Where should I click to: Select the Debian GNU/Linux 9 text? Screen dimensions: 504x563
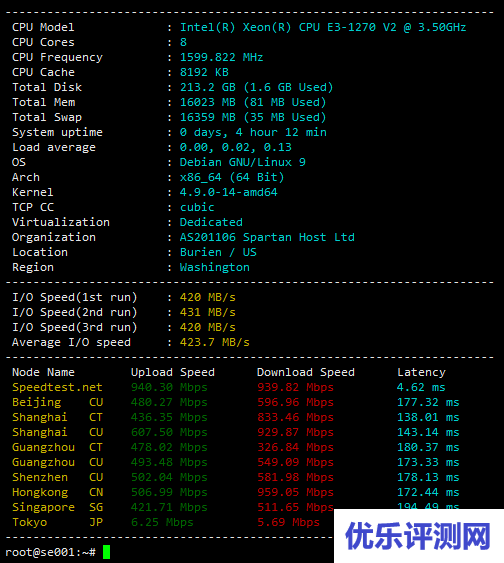coord(243,162)
